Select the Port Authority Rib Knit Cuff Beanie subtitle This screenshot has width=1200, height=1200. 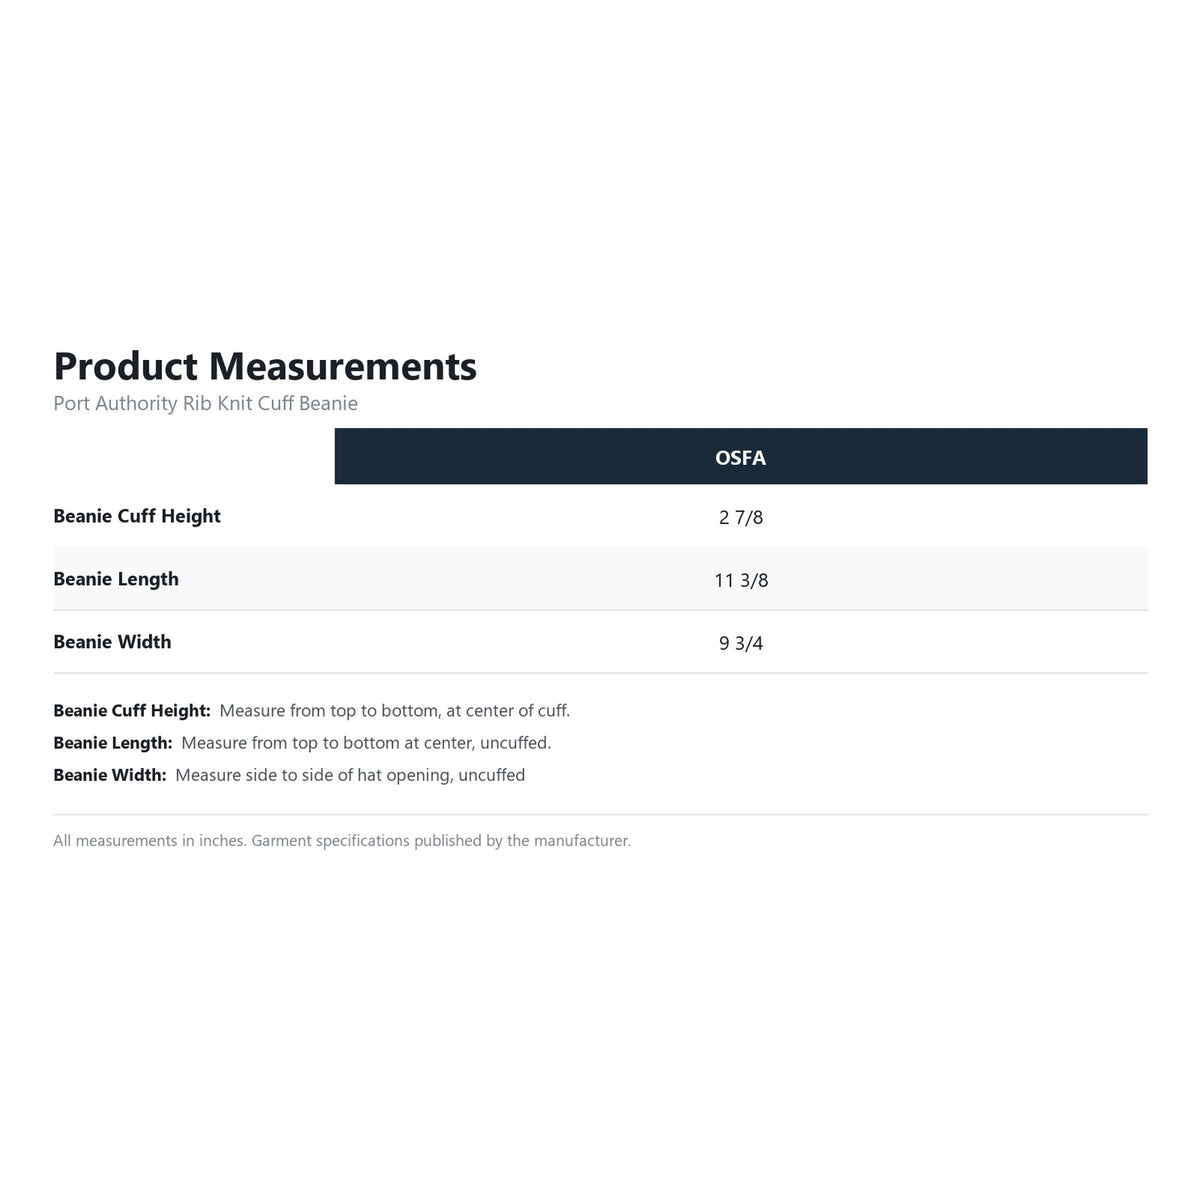205,404
